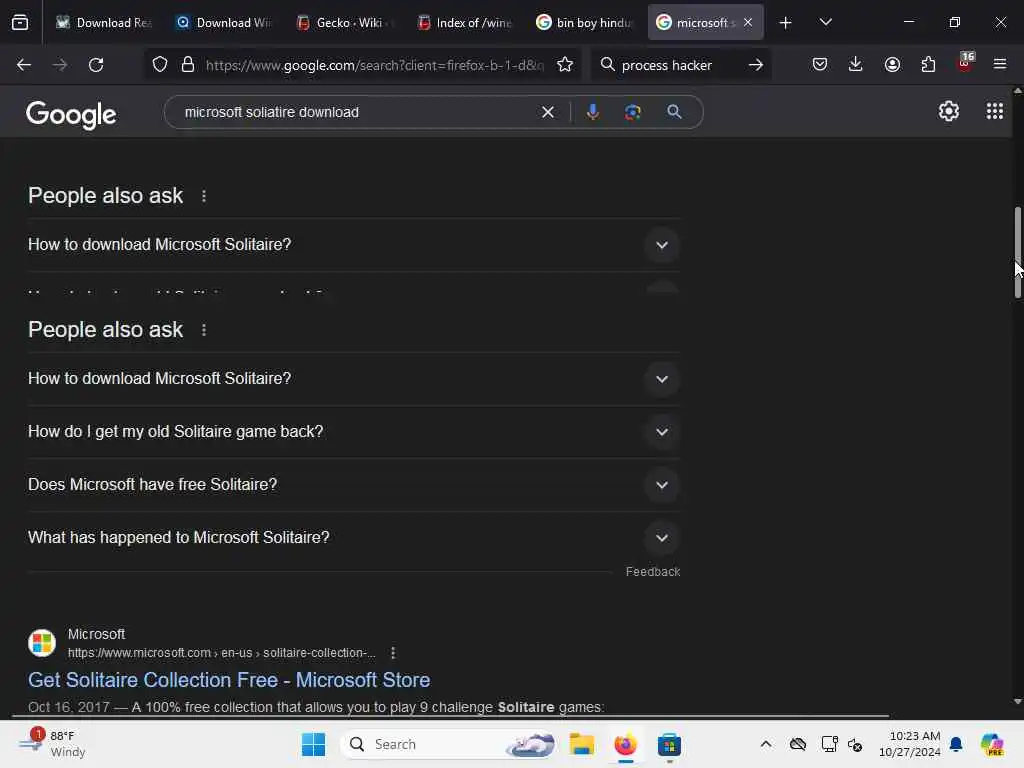Viewport: 1024px width, 768px height.
Task: Open extensions puzzle icon
Action: (928, 64)
